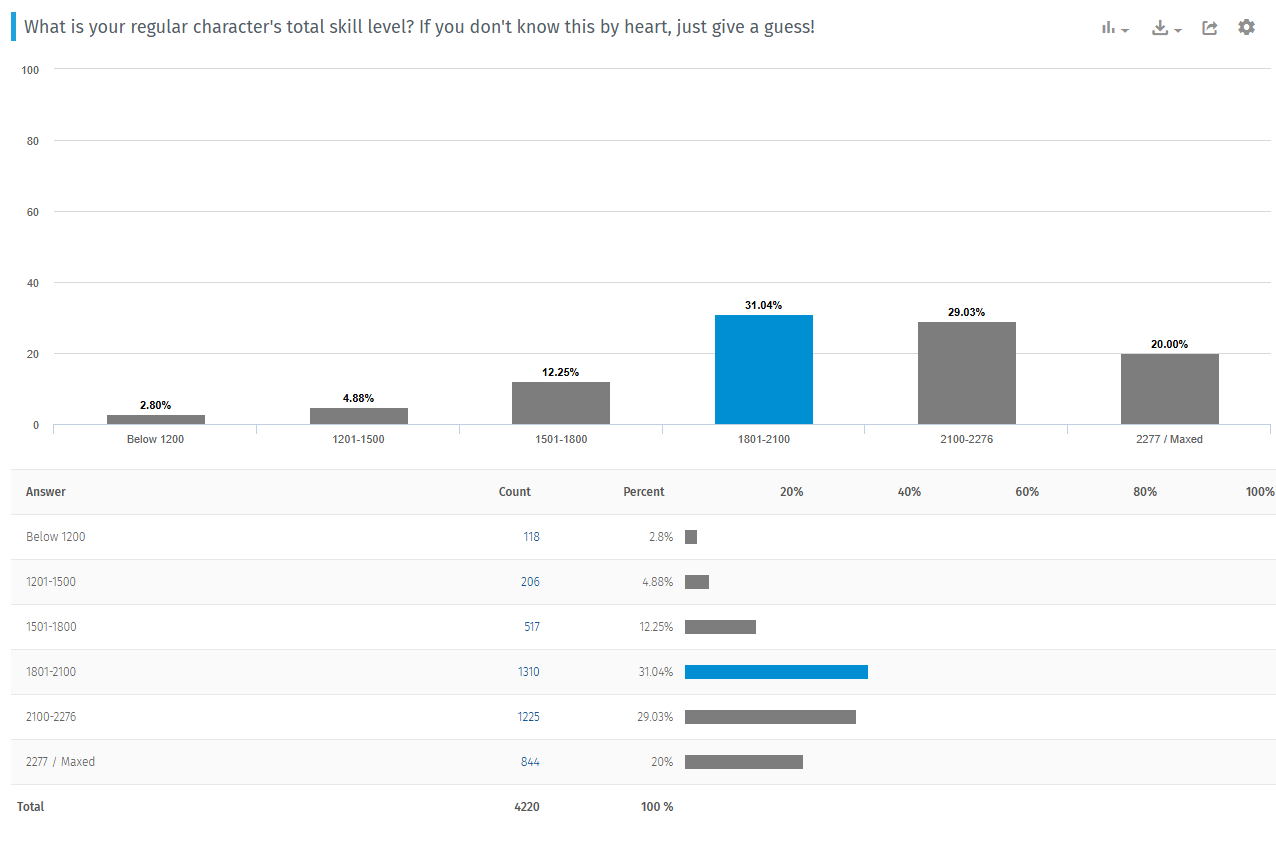Click the share export icon
The height and width of the screenshot is (841, 1276).
1210,28
